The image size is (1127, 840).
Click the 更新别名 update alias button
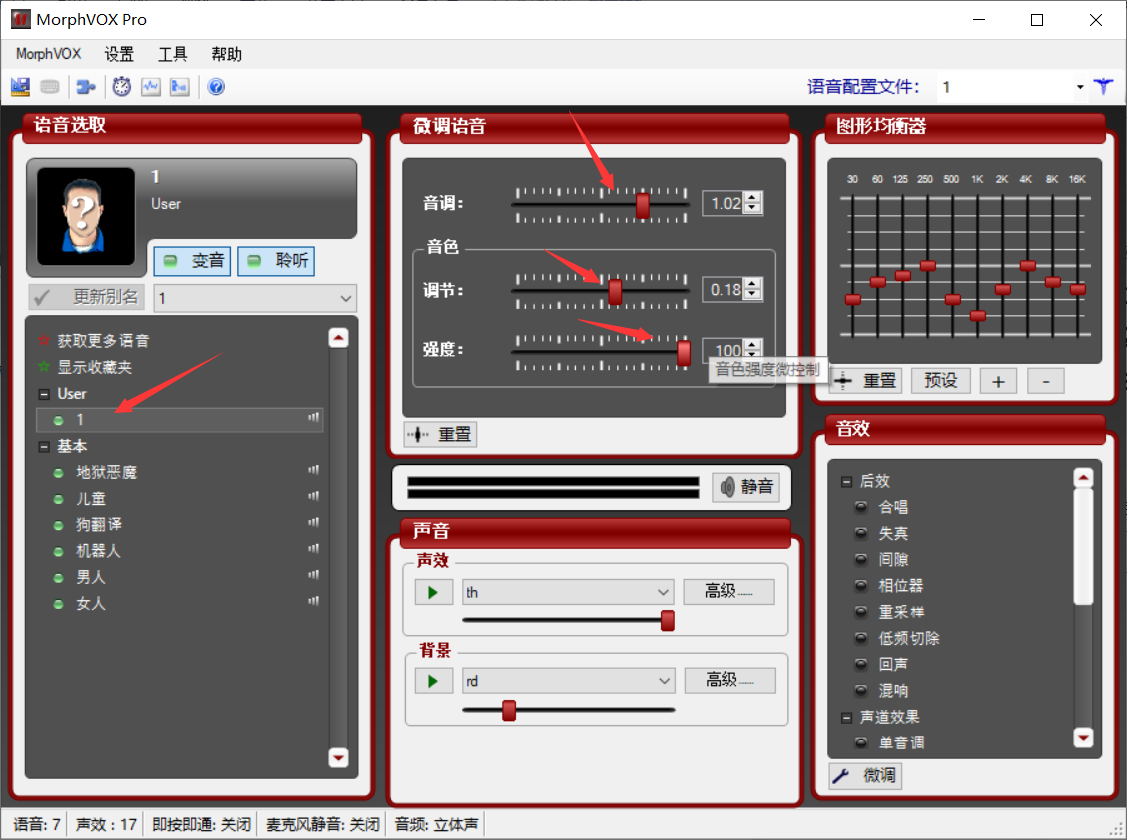[87, 297]
